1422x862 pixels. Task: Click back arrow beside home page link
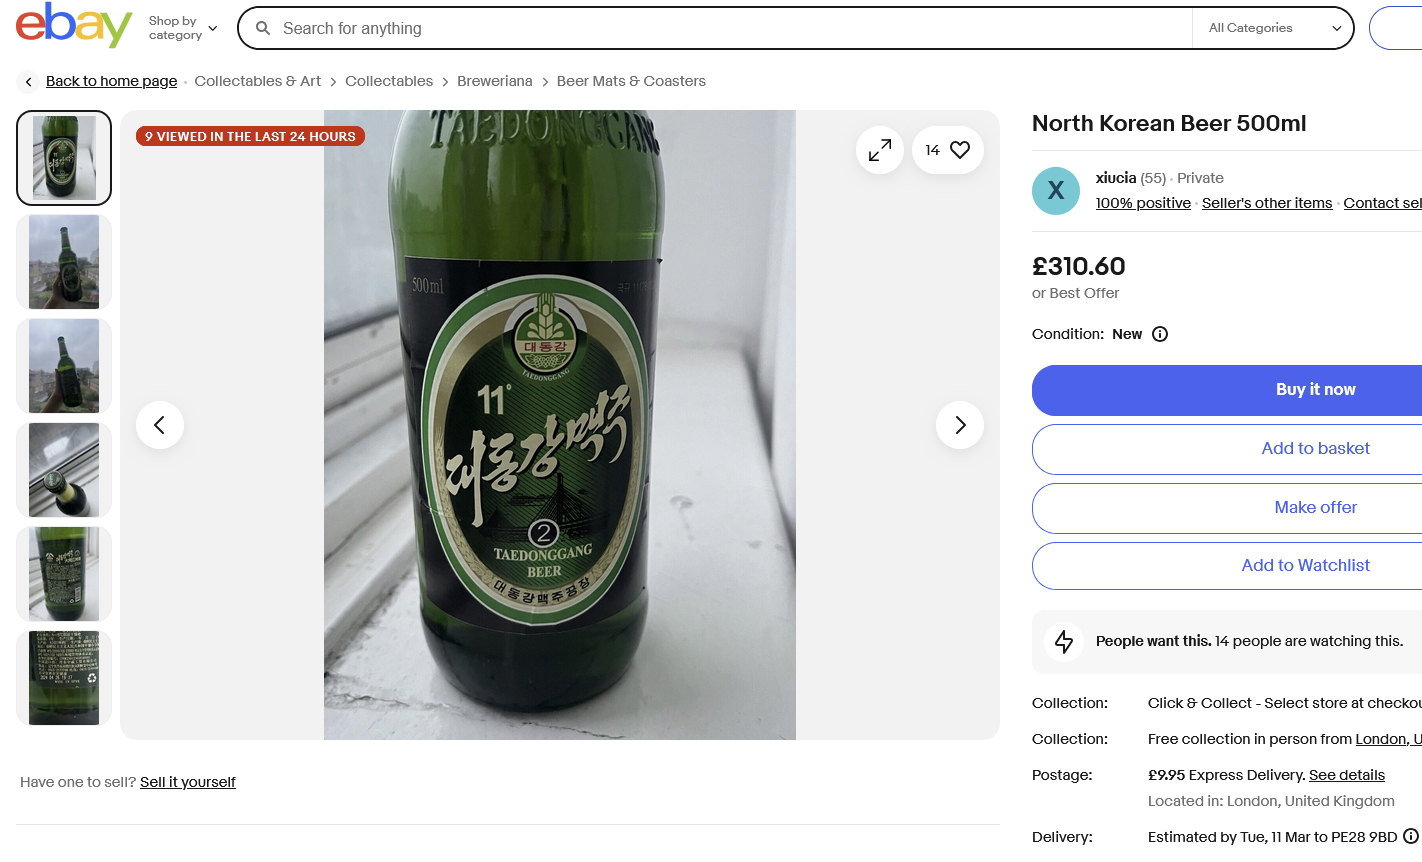29,82
